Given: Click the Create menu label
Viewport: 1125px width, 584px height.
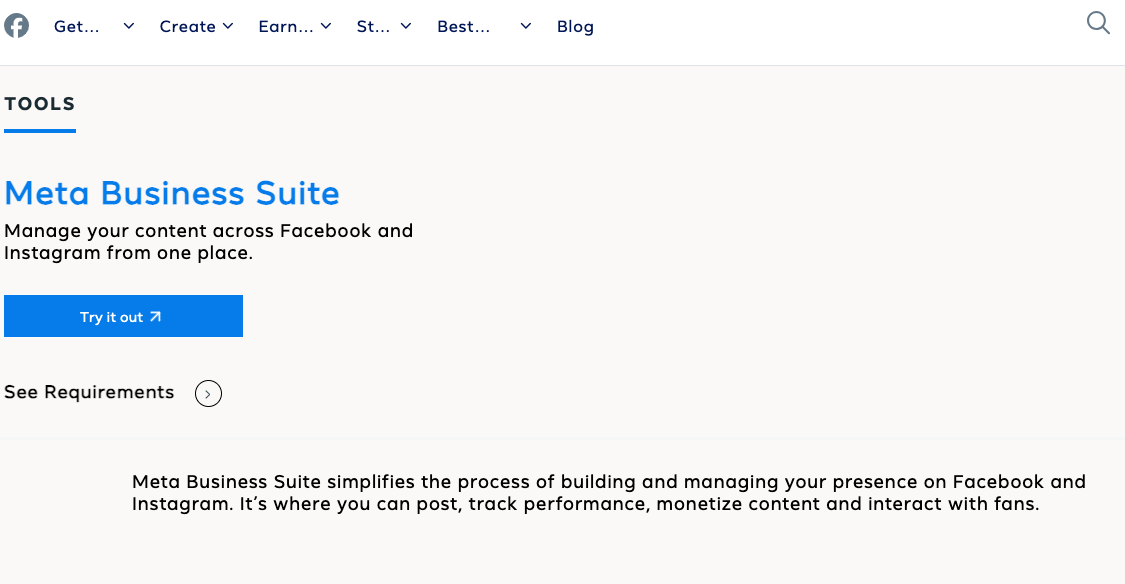Looking at the screenshot, I should [188, 26].
